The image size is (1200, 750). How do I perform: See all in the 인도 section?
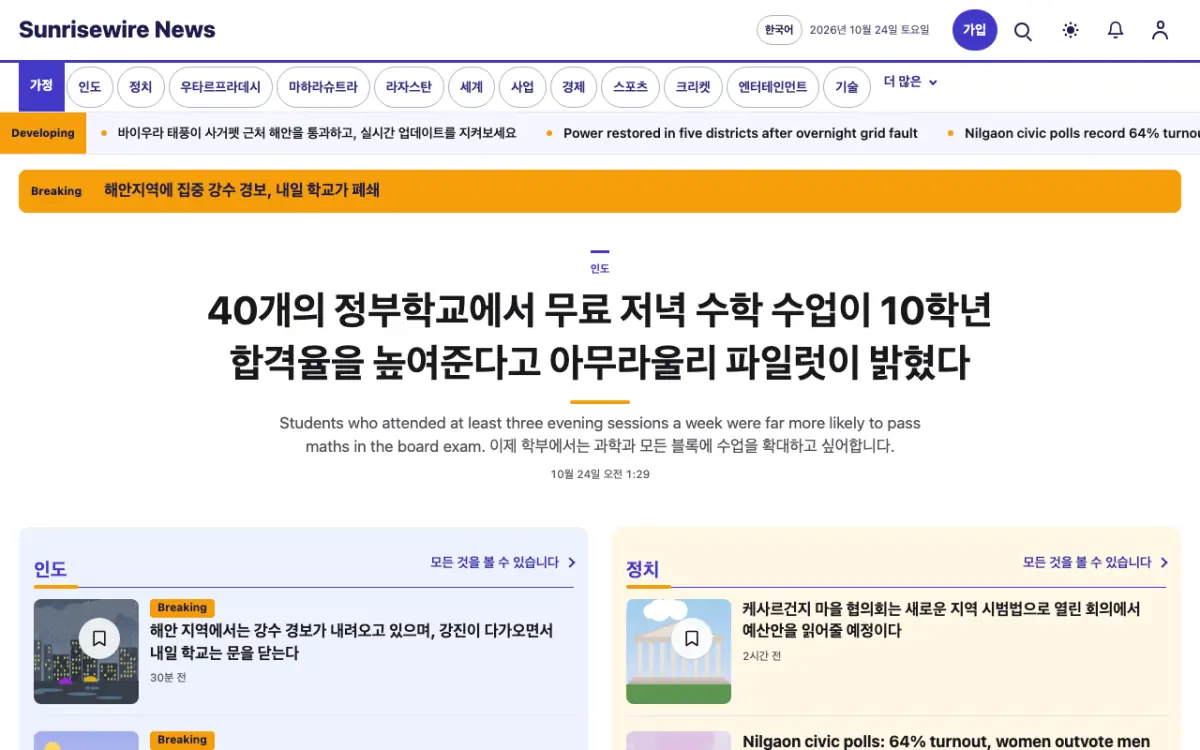(x=503, y=563)
